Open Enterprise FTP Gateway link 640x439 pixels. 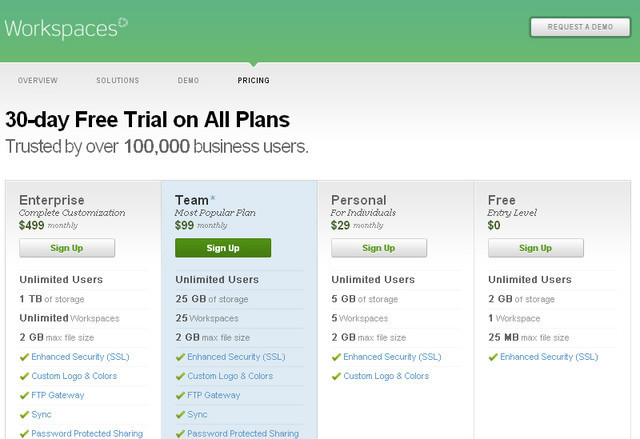coord(57,395)
